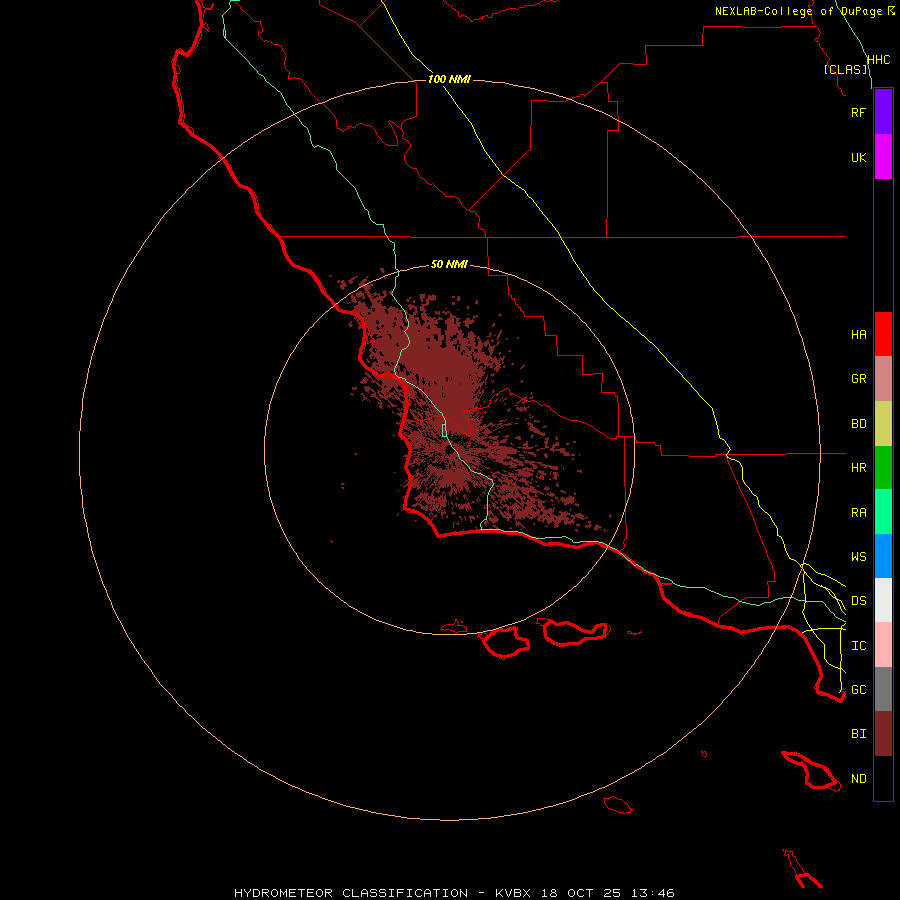
Task: Click the WS legend label
Action: pos(858,556)
